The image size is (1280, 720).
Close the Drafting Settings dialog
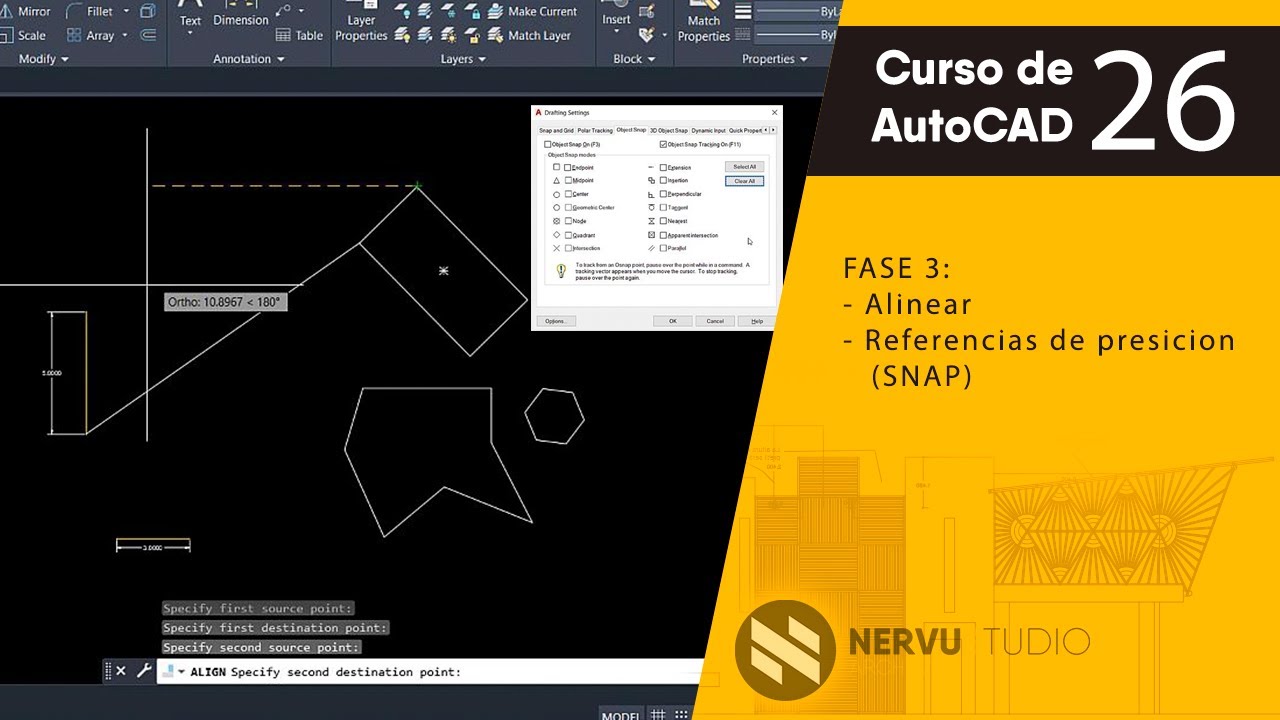(774, 112)
